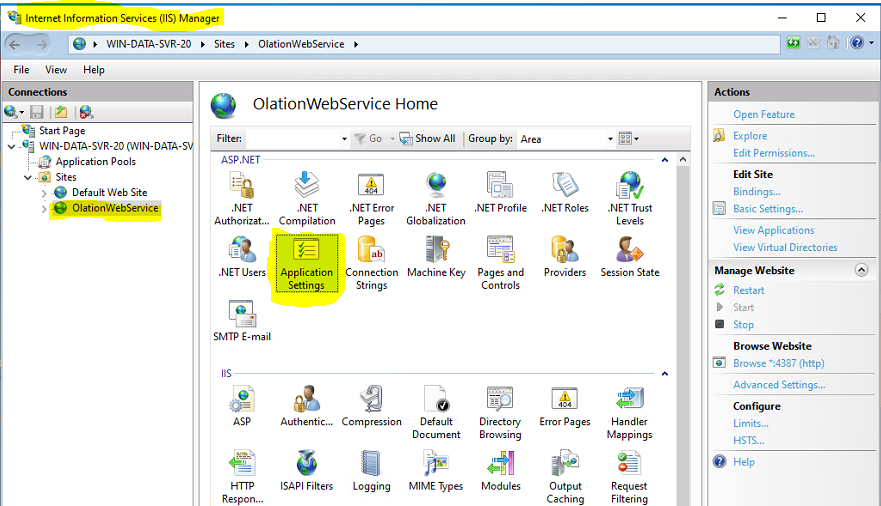Click the Save connections toolbar icon
This screenshot has height=506, width=881.
point(37,112)
